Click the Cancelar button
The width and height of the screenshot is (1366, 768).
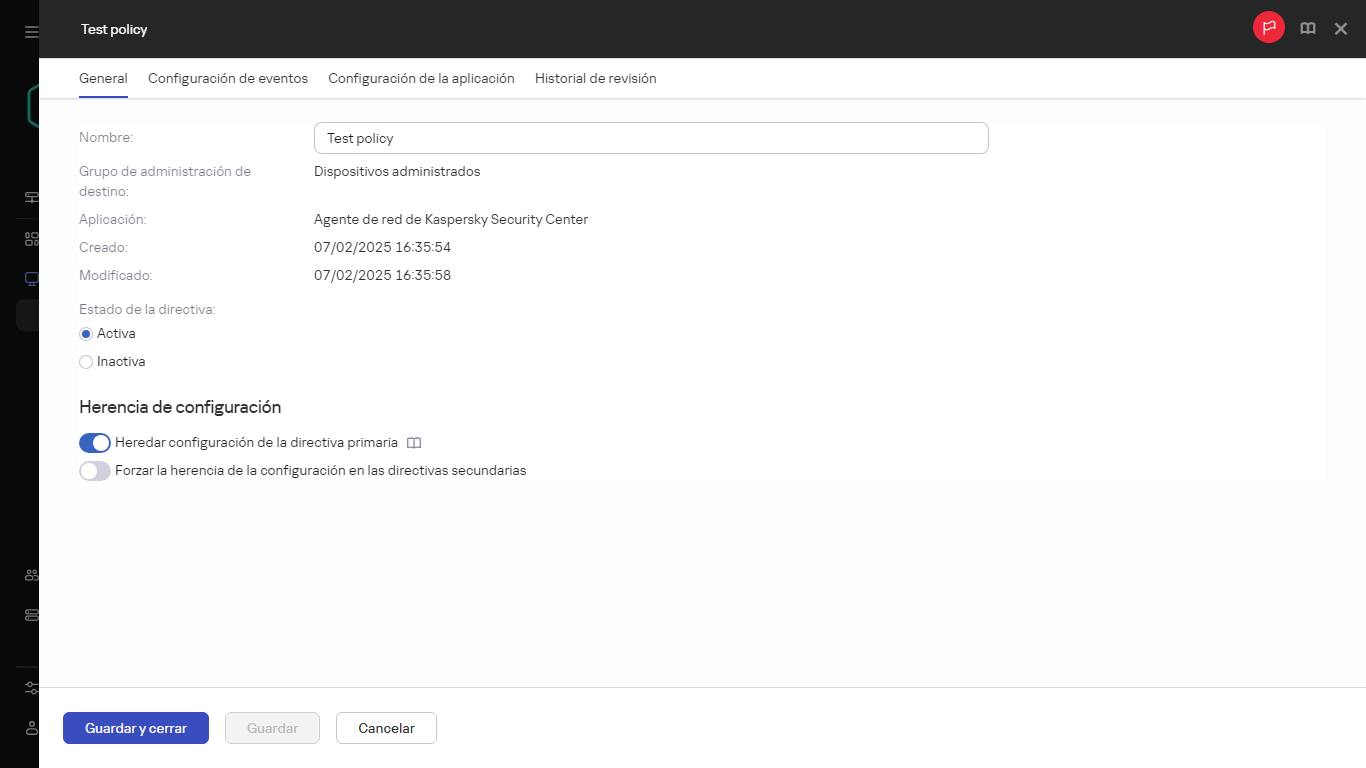tap(386, 728)
